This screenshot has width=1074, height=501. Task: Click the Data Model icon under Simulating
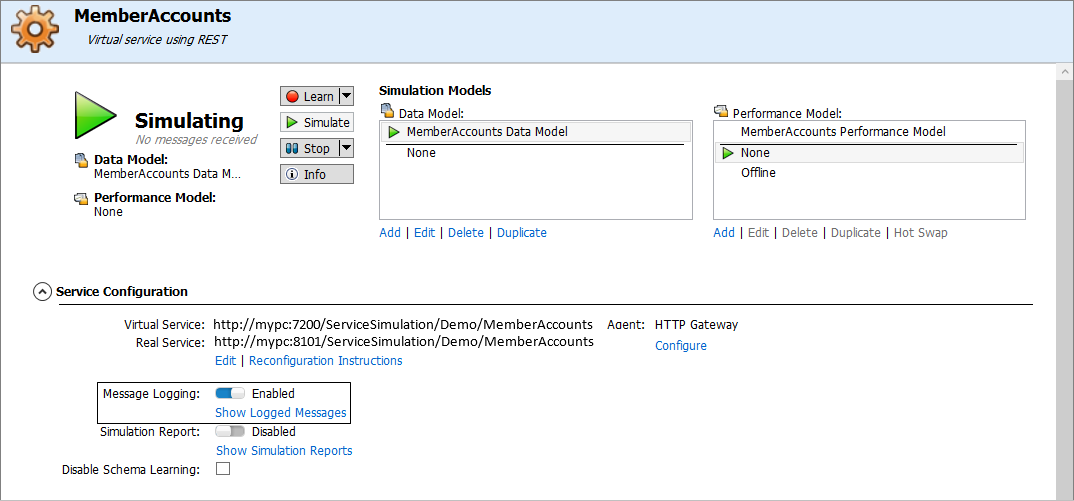click(81, 160)
